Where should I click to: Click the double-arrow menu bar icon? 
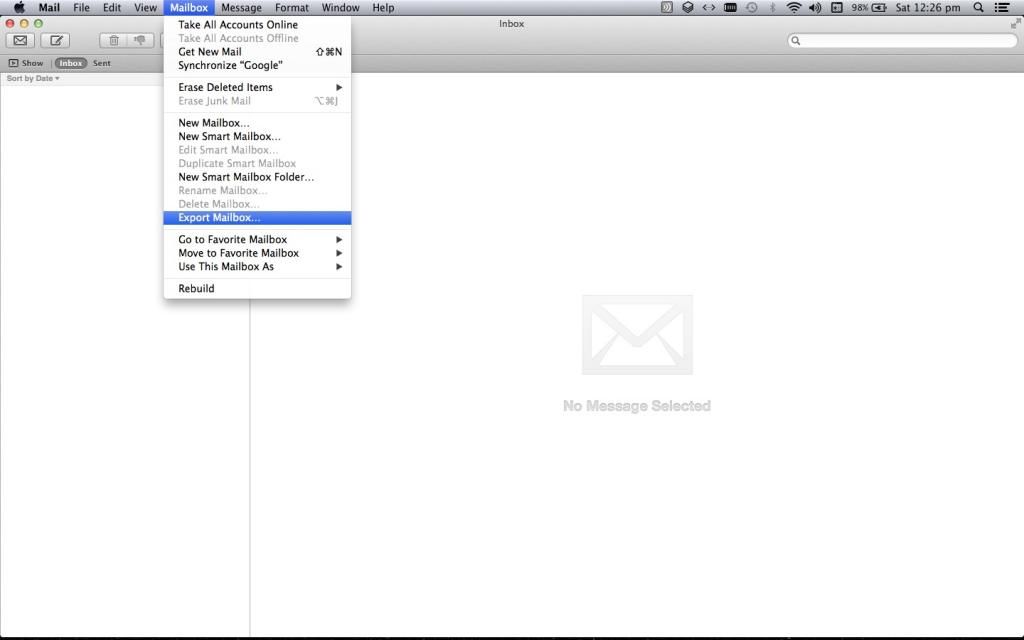click(709, 8)
